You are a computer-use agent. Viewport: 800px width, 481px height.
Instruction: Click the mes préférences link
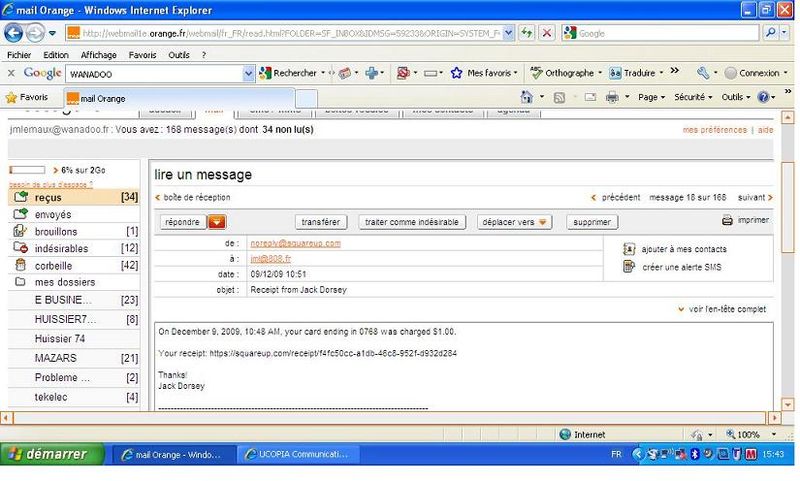coord(714,130)
